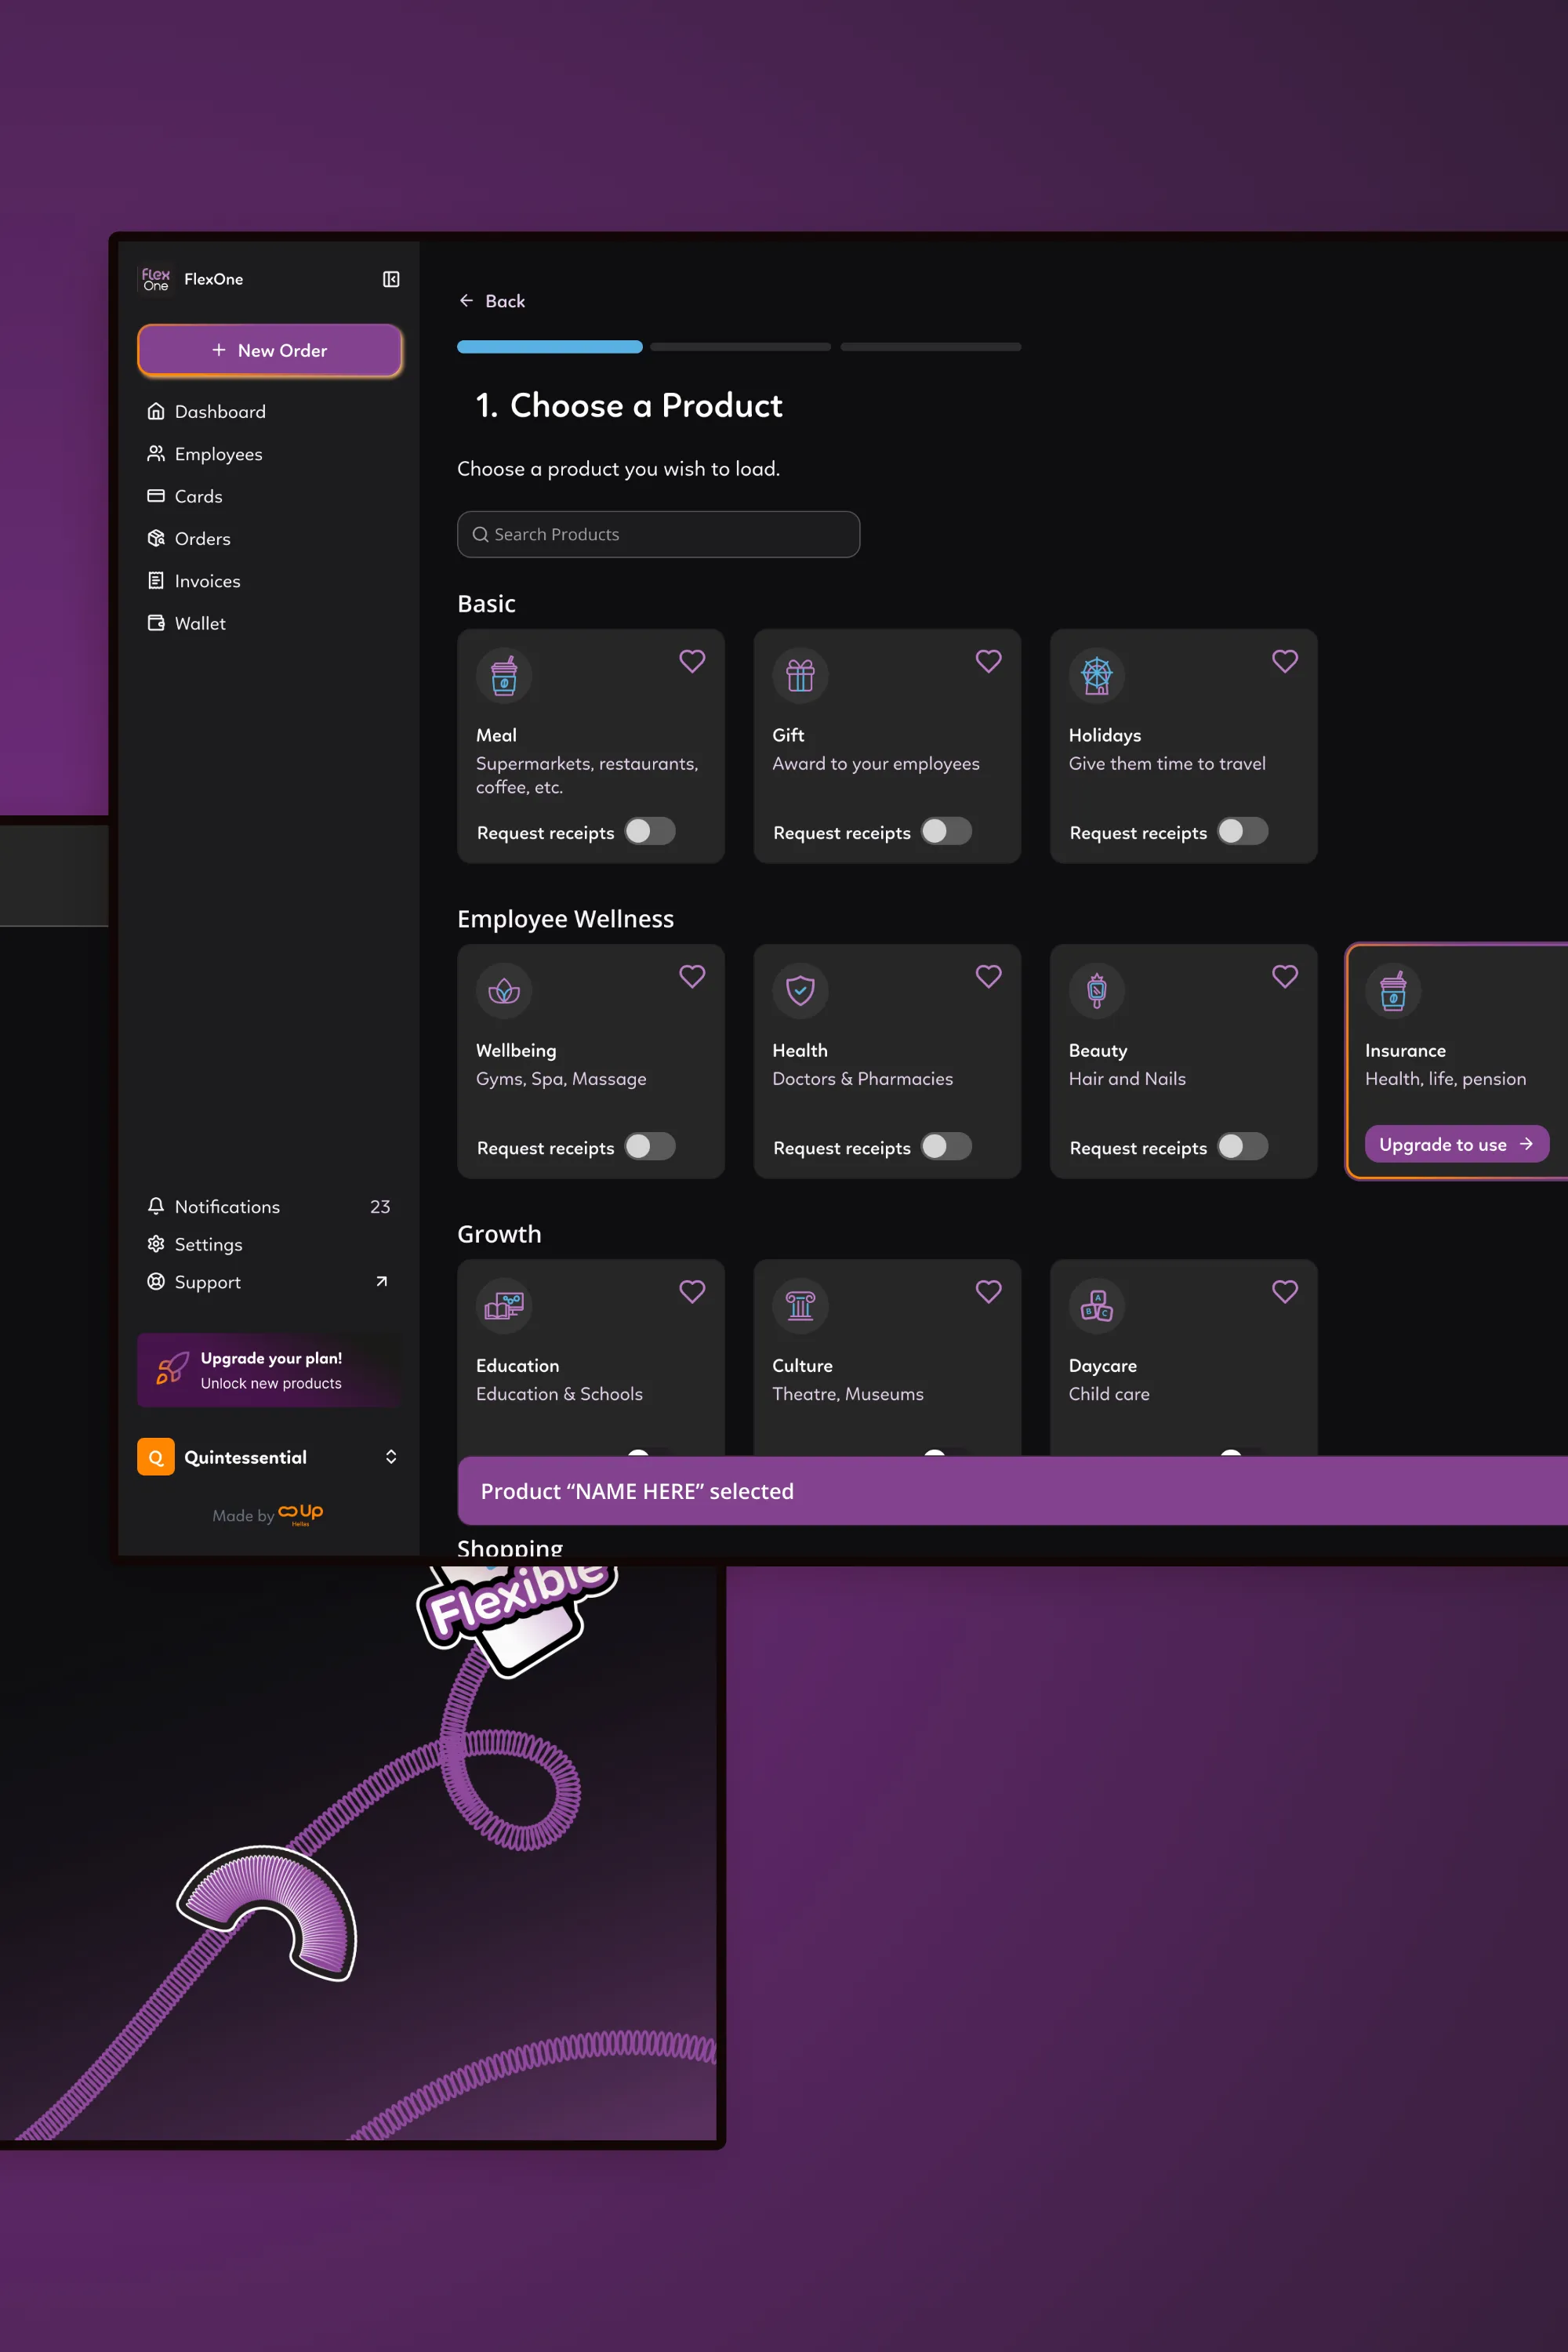Enable Request receipts for Meal
This screenshot has height=2352, width=1568.
650,832
